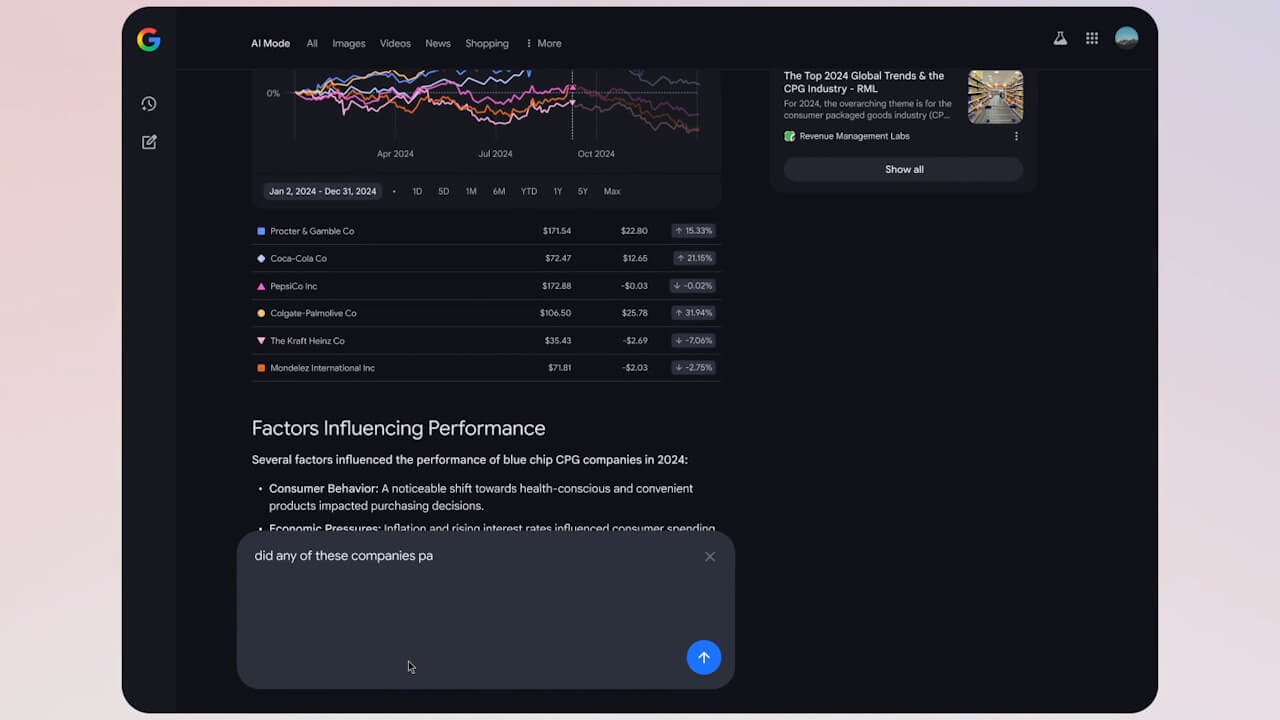Screen dimensions: 1280x720
Task: Expand the More search options menu
Action: (x=544, y=44)
